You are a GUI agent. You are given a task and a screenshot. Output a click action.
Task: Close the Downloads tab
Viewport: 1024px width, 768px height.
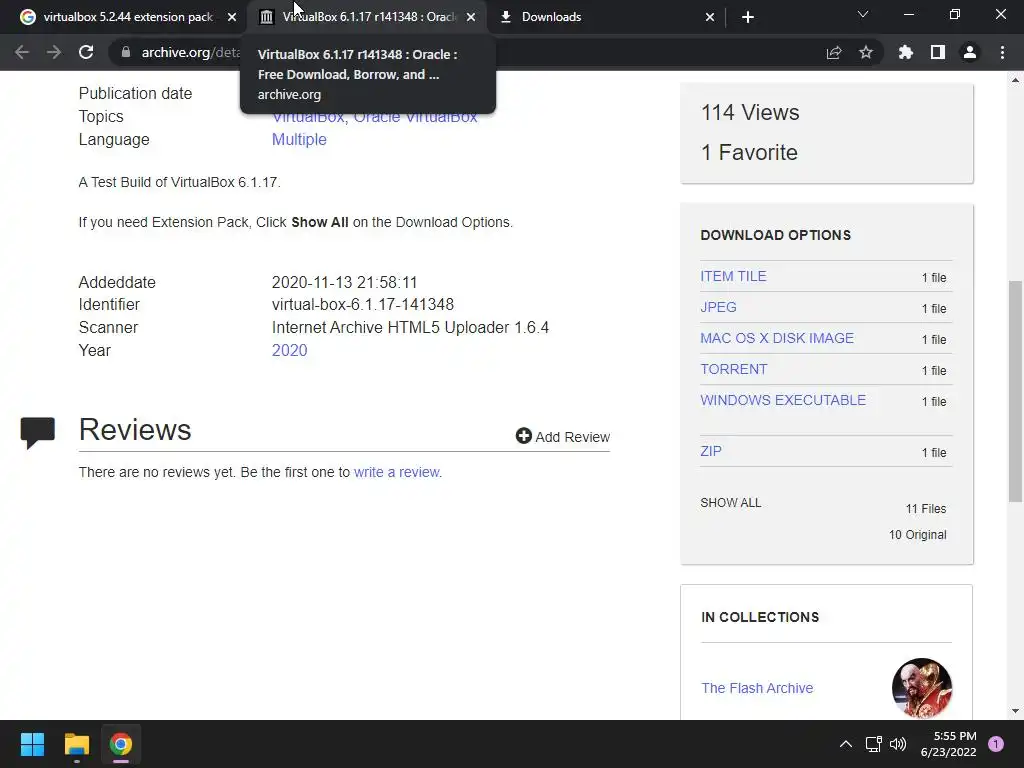click(x=710, y=17)
